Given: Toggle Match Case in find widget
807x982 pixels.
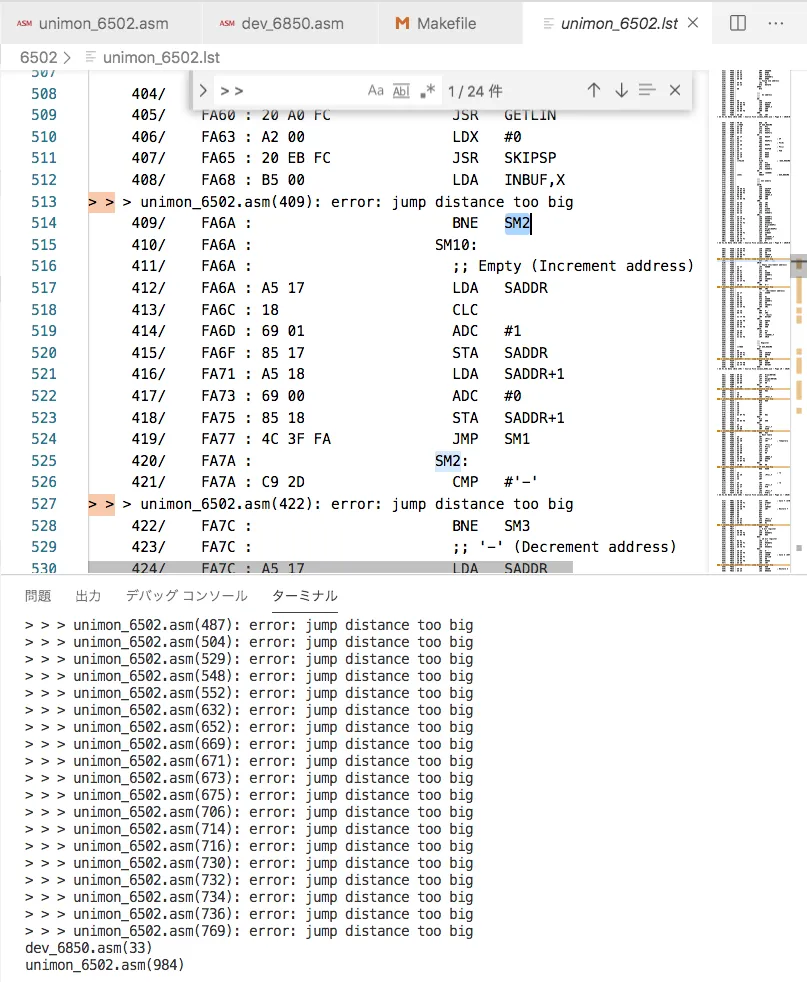Looking at the screenshot, I should click(x=376, y=91).
